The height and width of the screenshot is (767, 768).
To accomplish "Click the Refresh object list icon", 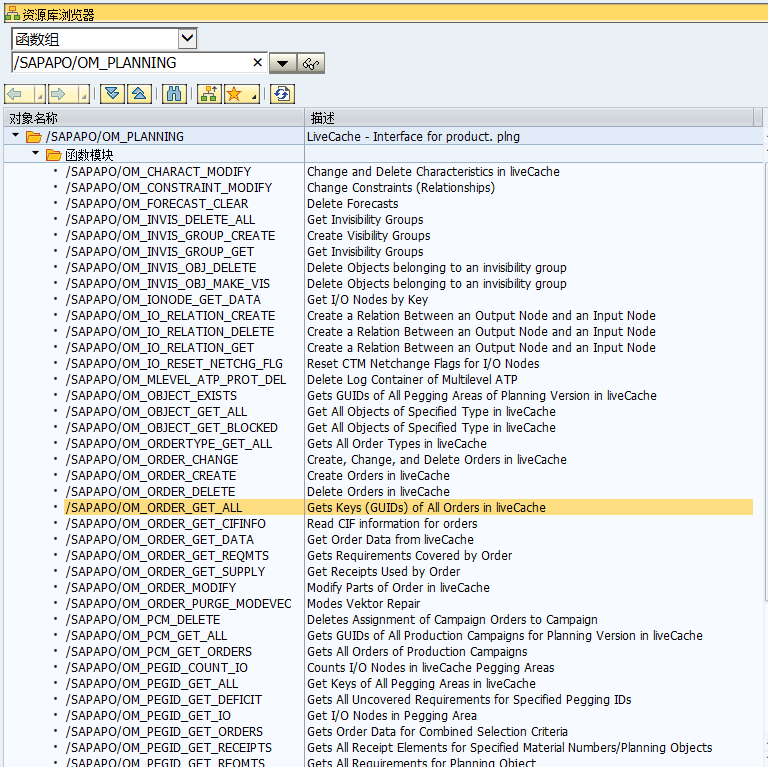I will (x=282, y=94).
